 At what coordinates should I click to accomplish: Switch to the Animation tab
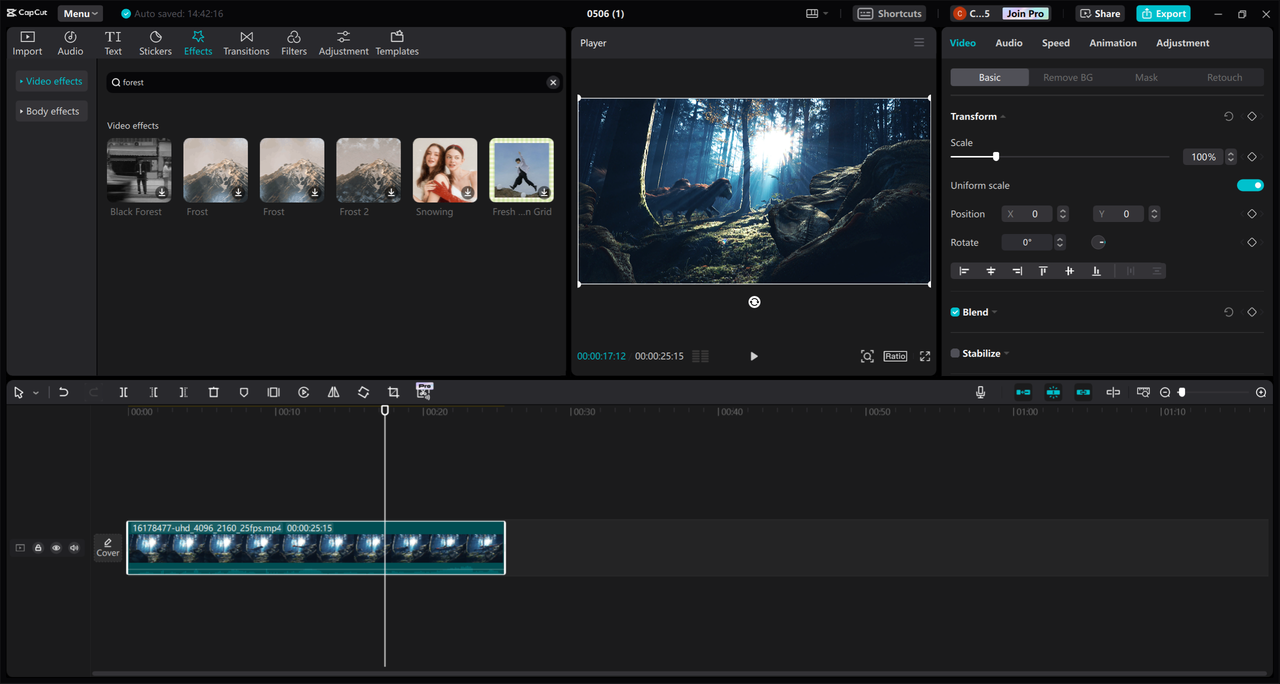click(1113, 43)
